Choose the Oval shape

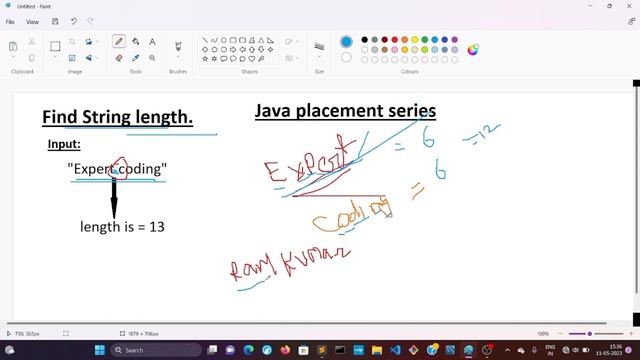click(x=224, y=40)
